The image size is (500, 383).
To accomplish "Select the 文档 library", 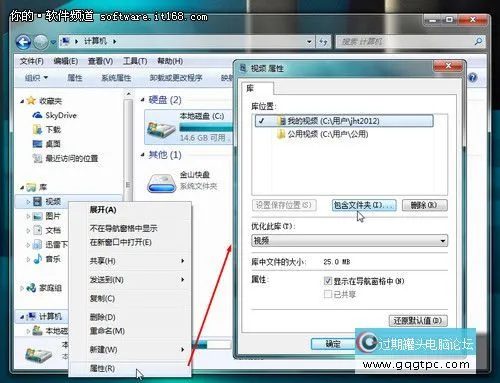I will 46,230.
